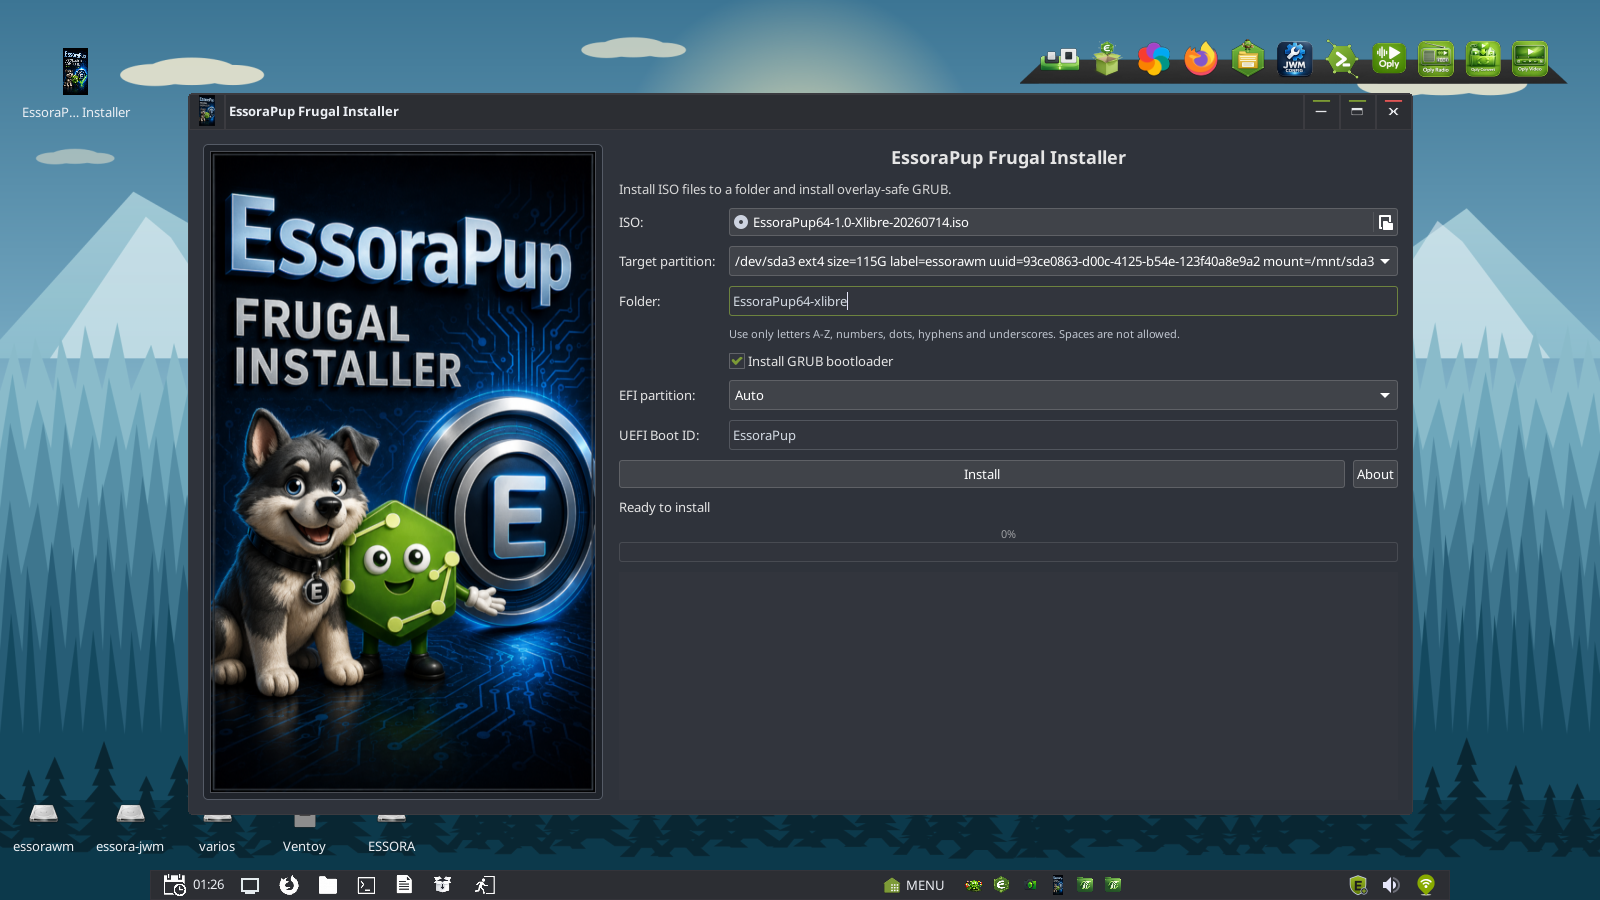Open the terminal hexagon icon in dock
1600x900 pixels.
(x=1341, y=60)
